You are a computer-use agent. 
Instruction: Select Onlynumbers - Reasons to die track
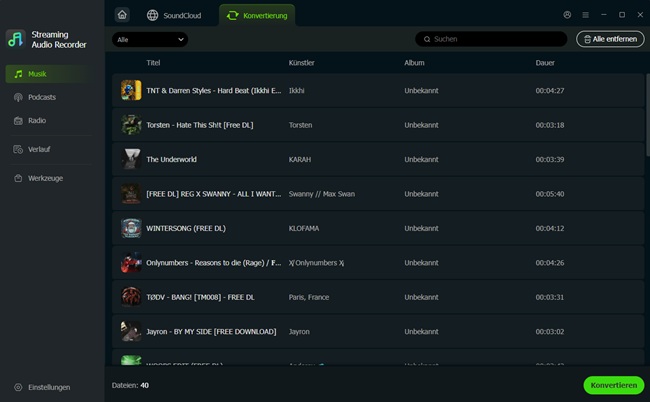click(x=213, y=262)
